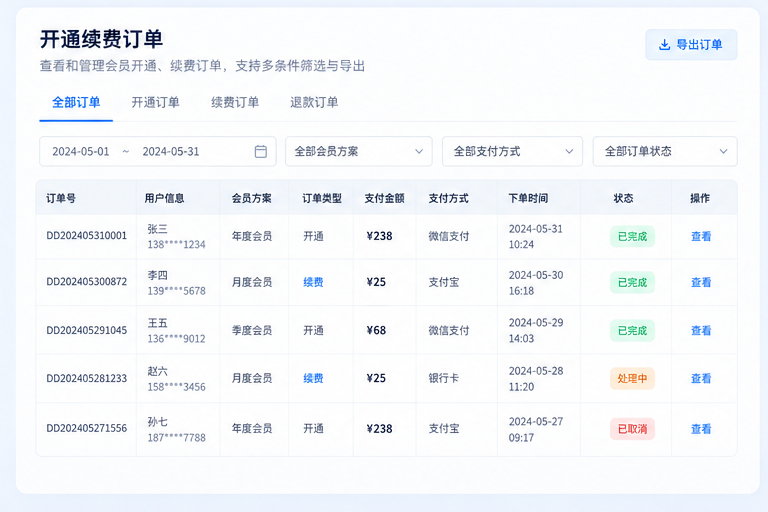Click order number DD202405271556
This screenshot has height=512, width=768.
click(87, 428)
